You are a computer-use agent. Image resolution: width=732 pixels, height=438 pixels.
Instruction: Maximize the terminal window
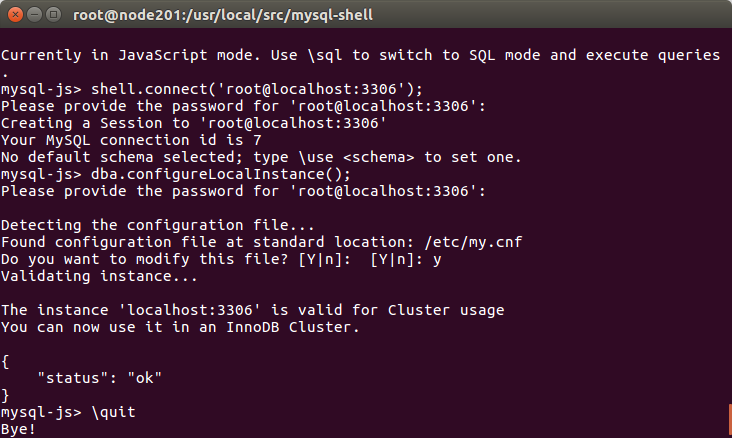(x=54, y=15)
